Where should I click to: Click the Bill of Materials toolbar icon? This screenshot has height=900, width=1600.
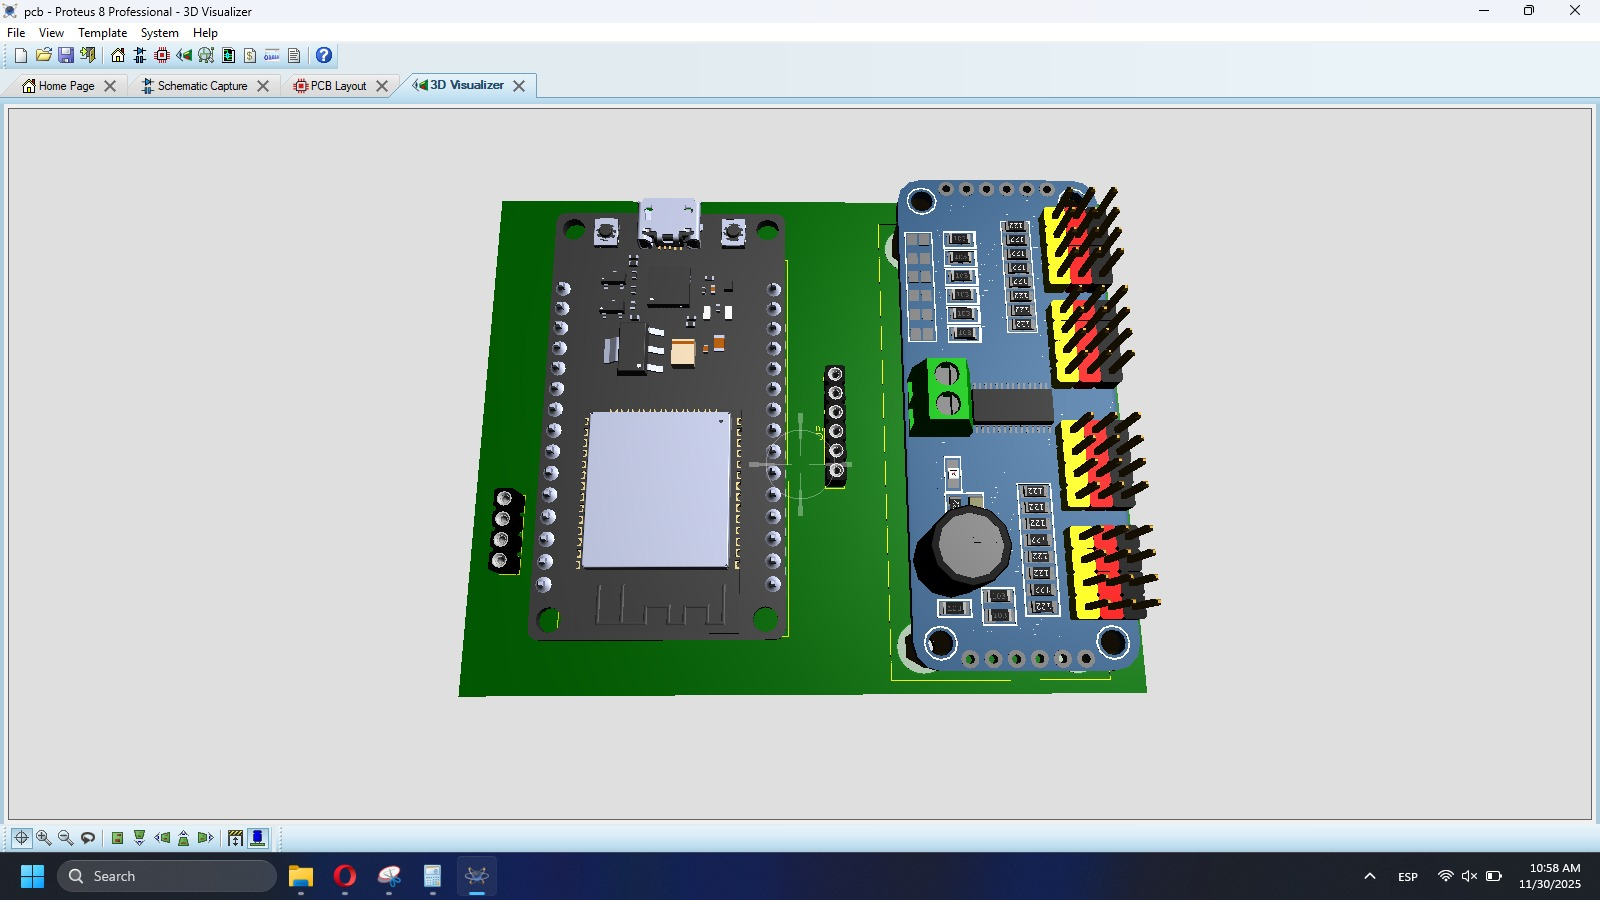click(x=250, y=56)
